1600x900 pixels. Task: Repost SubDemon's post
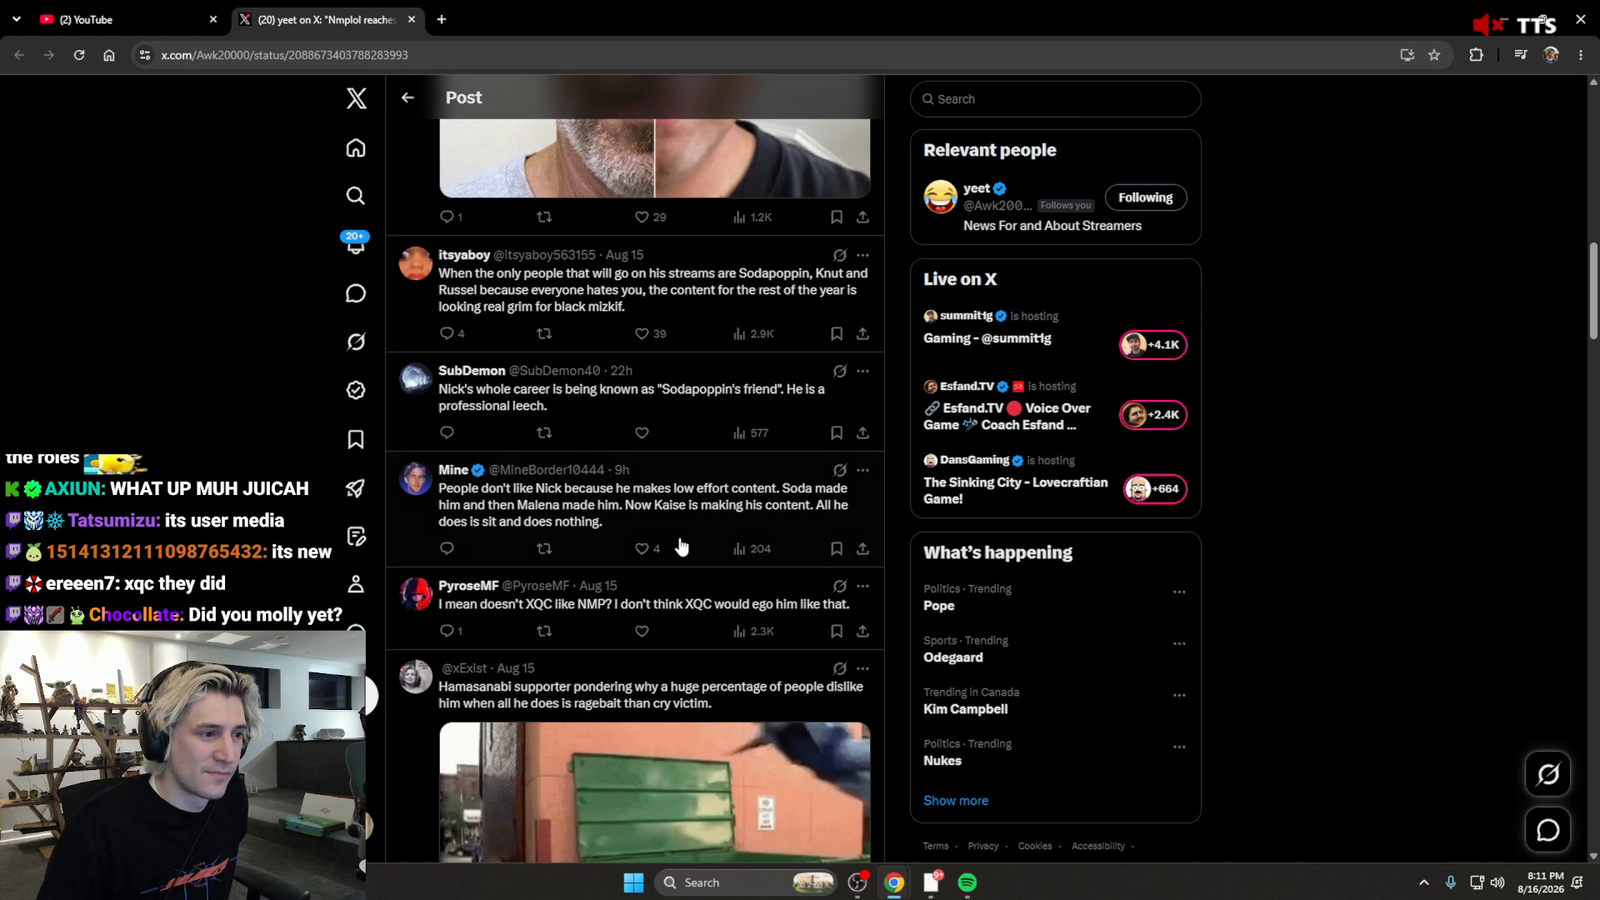[x=544, y=432]
